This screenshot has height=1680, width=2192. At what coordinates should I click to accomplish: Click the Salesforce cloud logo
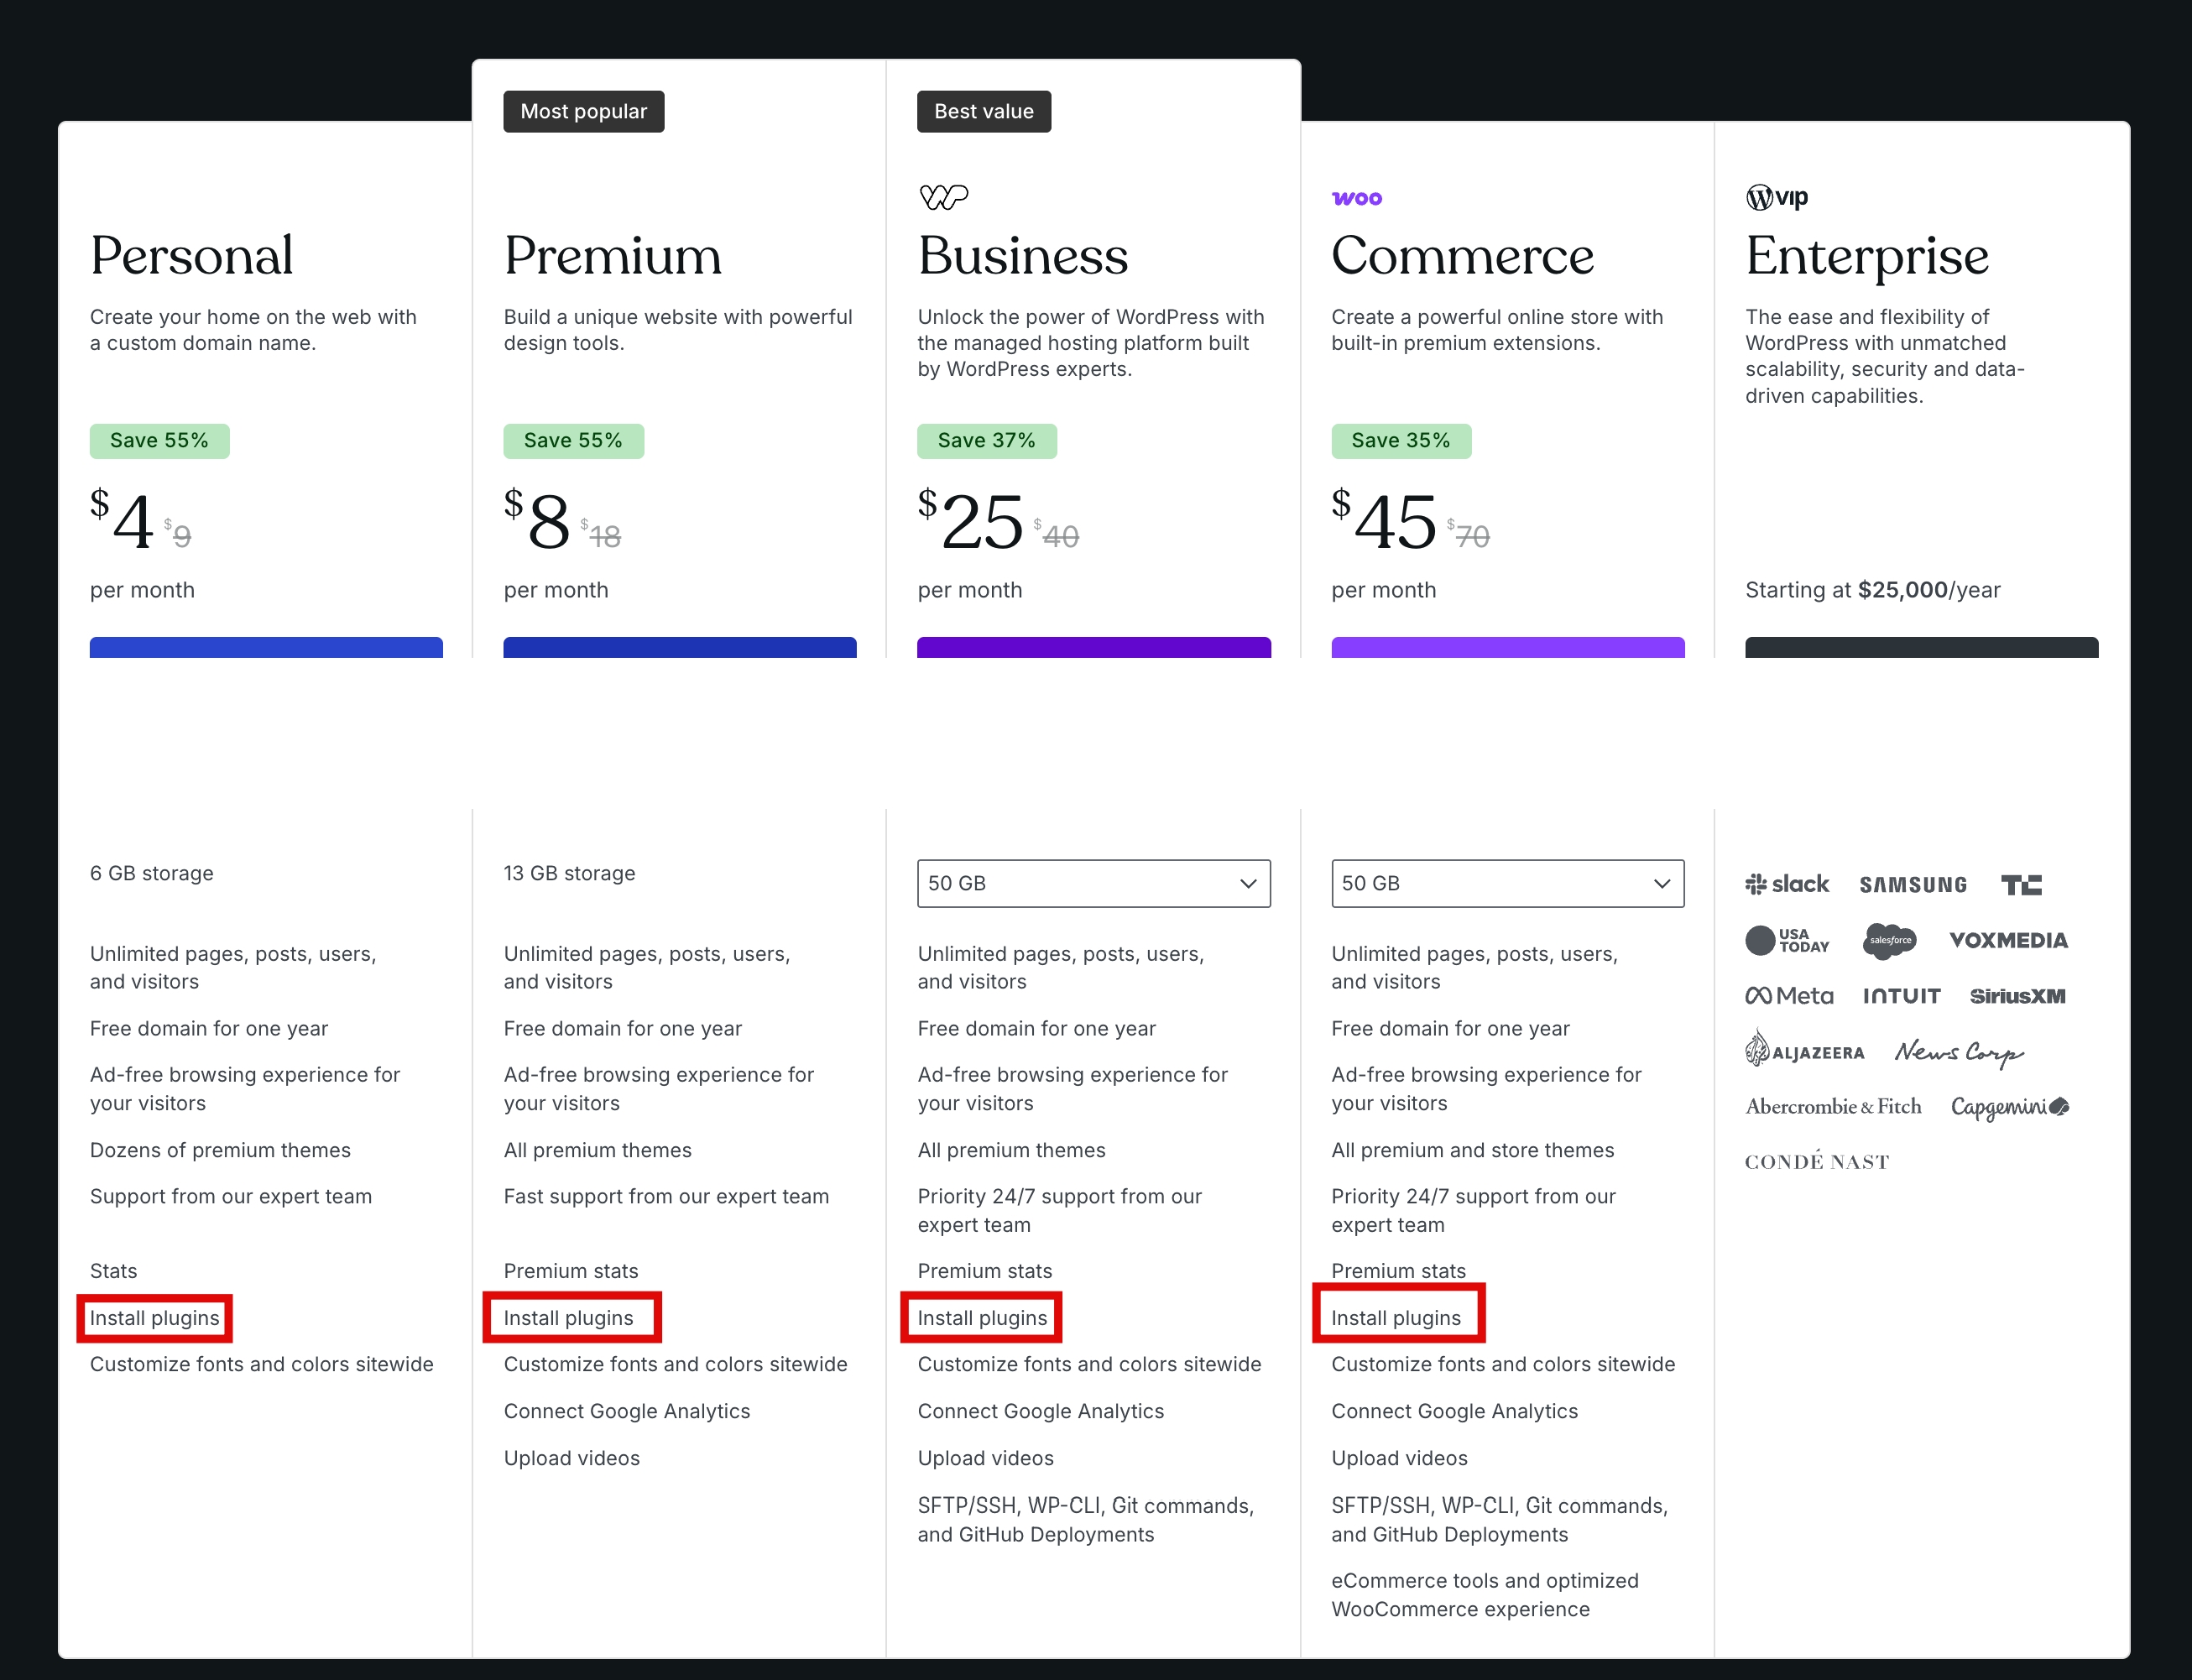coord(1889,941)
